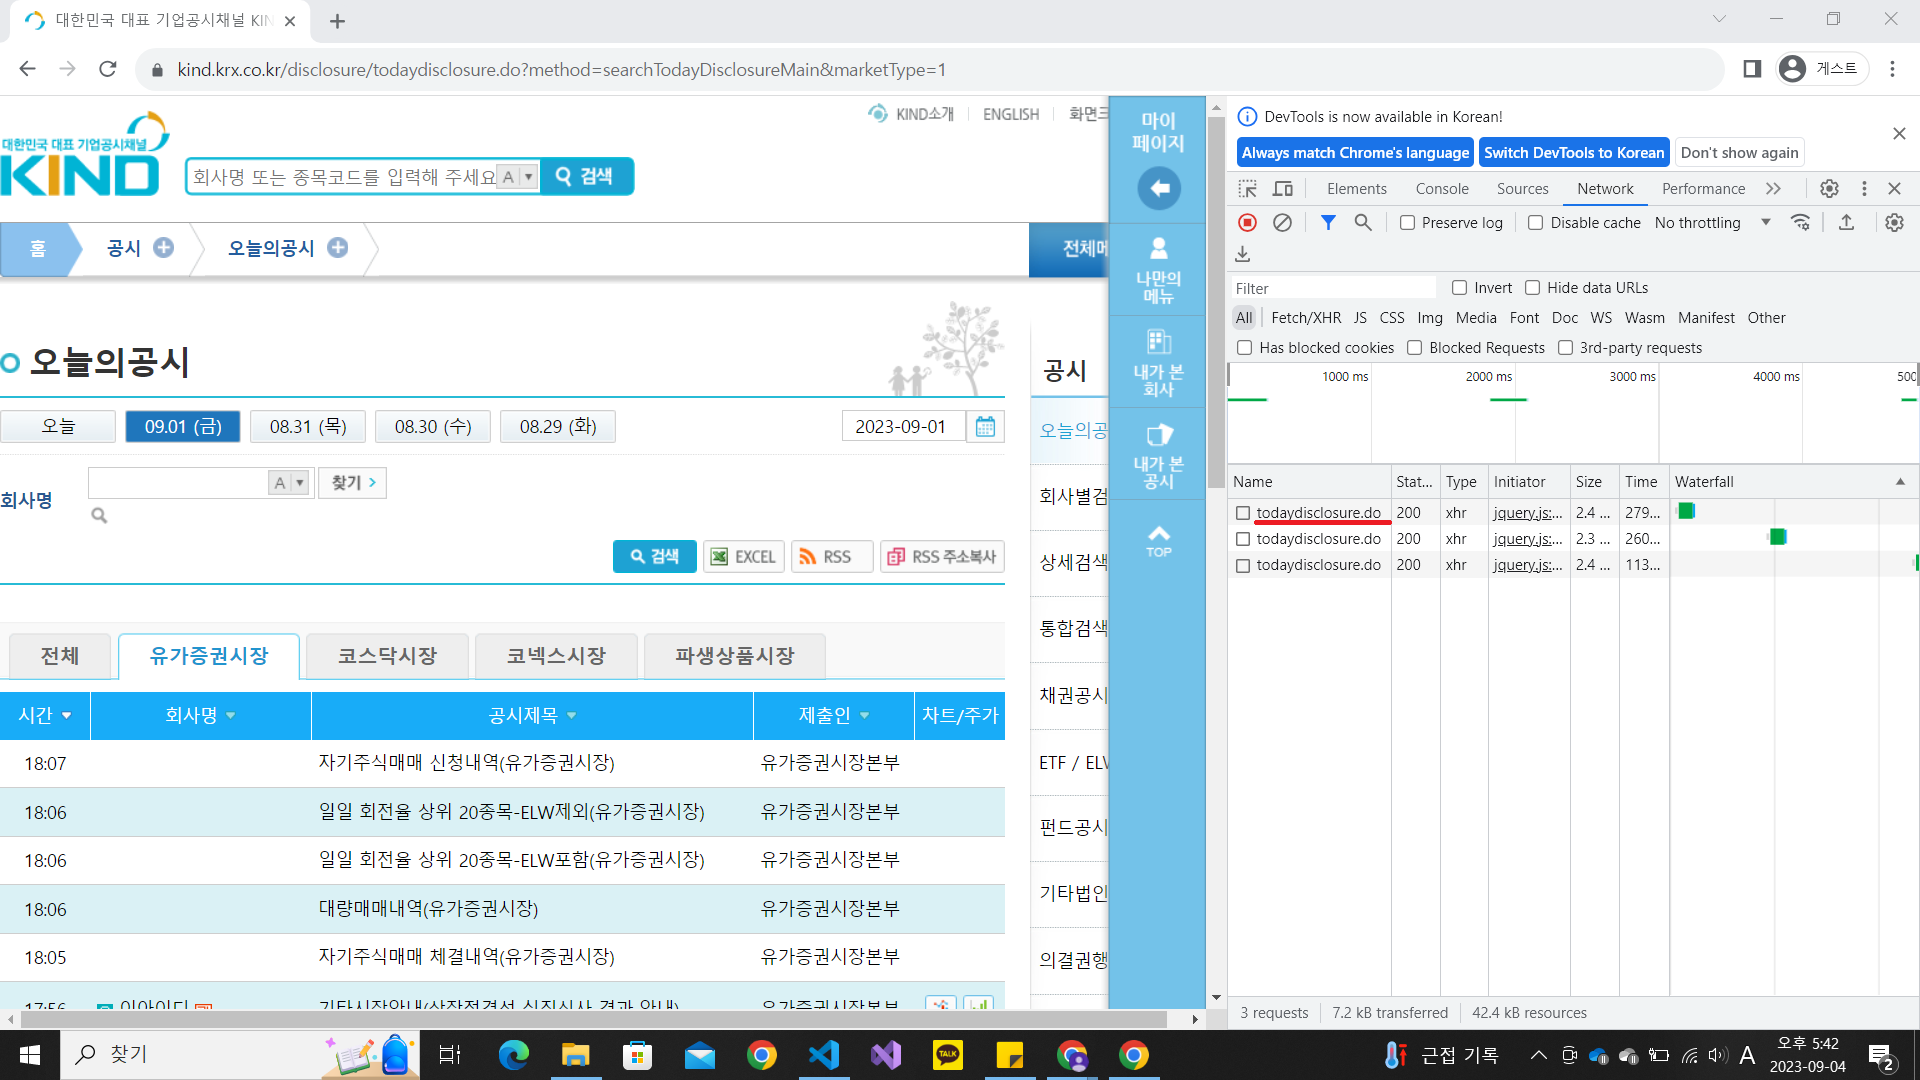Click the EXCEL download button
The image size is (1920, 1080).
coord(743,557)
